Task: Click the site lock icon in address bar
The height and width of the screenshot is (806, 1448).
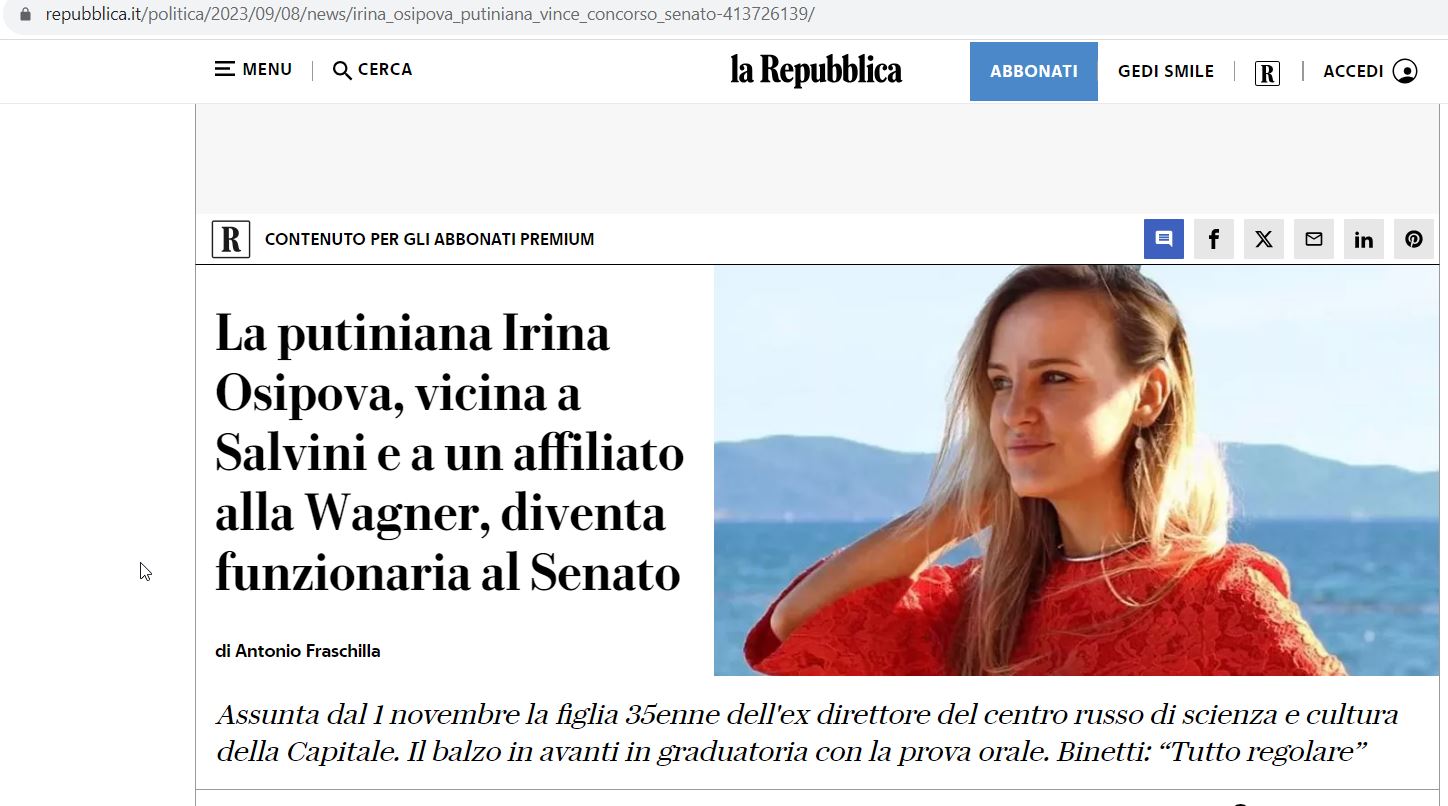Action: pyautogui.click(x=26, y=15)
